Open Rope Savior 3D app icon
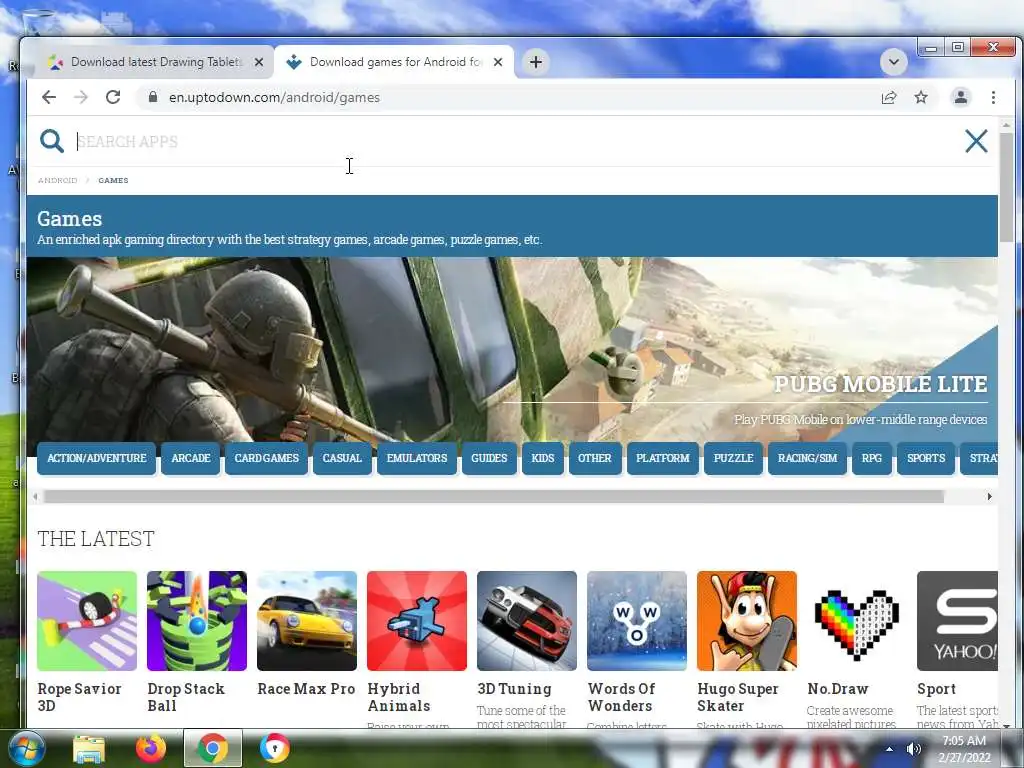Image resolution: width=1024 pixels, height=768 pixels. (87, 621)
